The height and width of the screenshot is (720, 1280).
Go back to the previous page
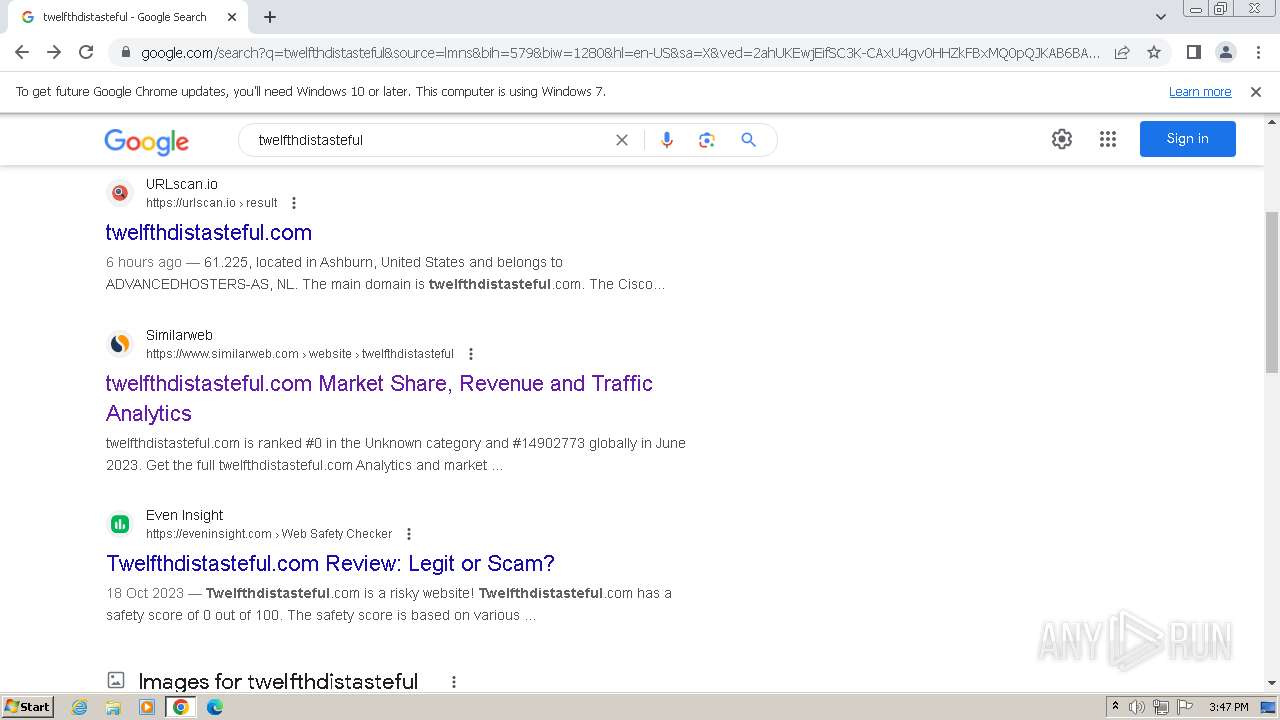pyautogui.click(x=22, y=52)
